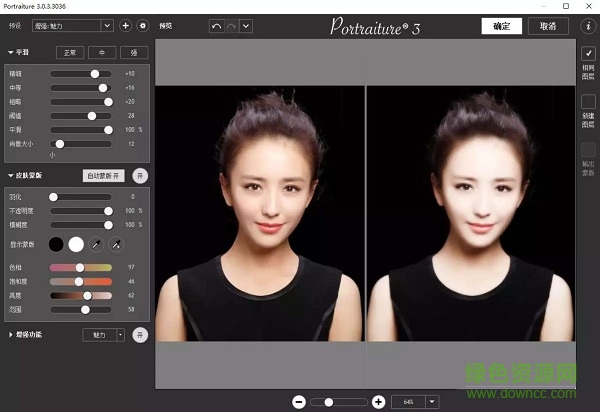Screen dimensions: 600x412
Task: Click the white mask color swatch
Action: (x=76, y=244)
